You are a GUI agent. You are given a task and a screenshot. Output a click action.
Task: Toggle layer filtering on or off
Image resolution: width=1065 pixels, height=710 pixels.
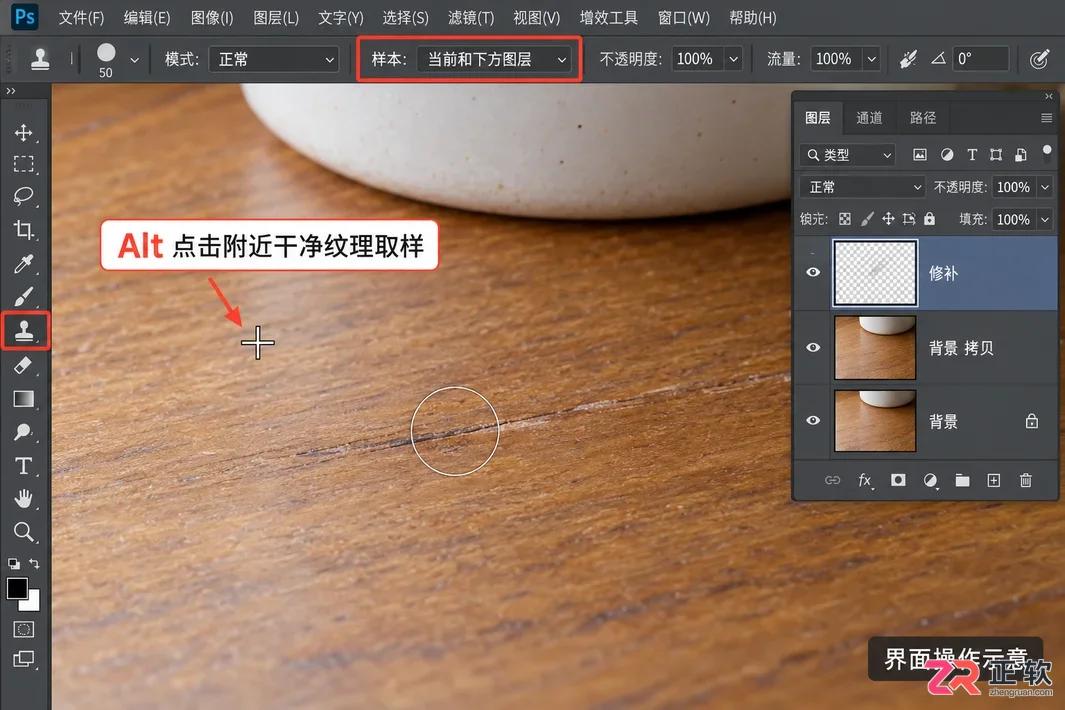[1047, 152]
